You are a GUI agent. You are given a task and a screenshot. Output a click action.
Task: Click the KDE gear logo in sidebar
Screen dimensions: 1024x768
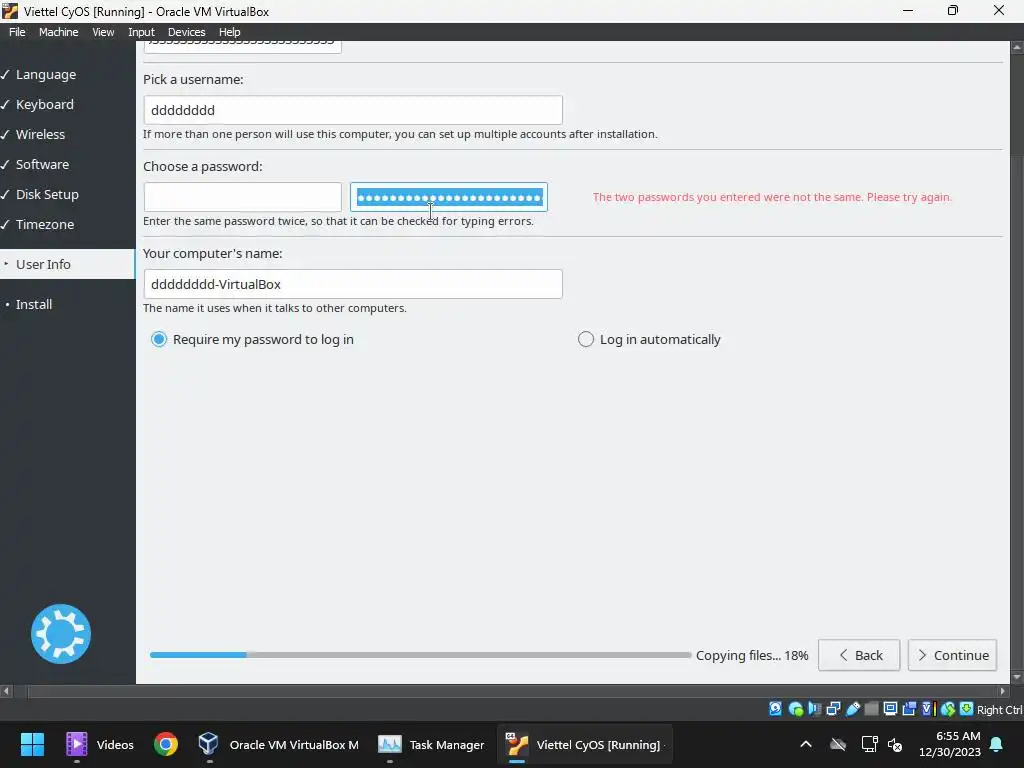coord(61,633)
